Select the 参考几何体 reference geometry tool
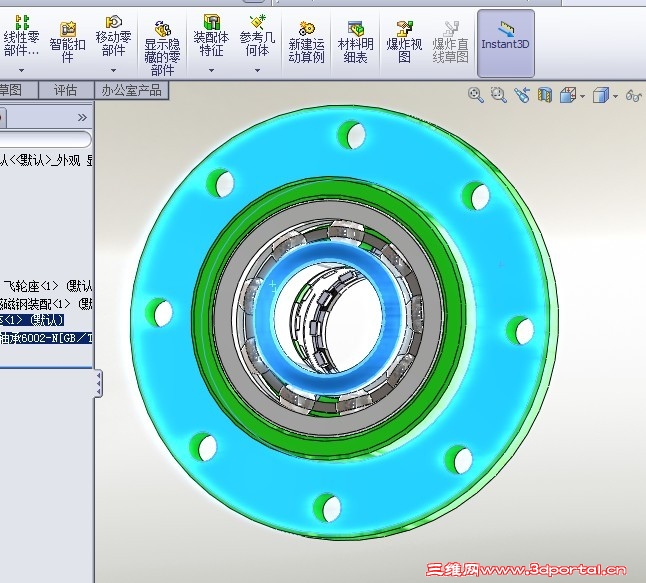Image resolution: width=646 pixels, height=583 pixels. tap(257, 36)
